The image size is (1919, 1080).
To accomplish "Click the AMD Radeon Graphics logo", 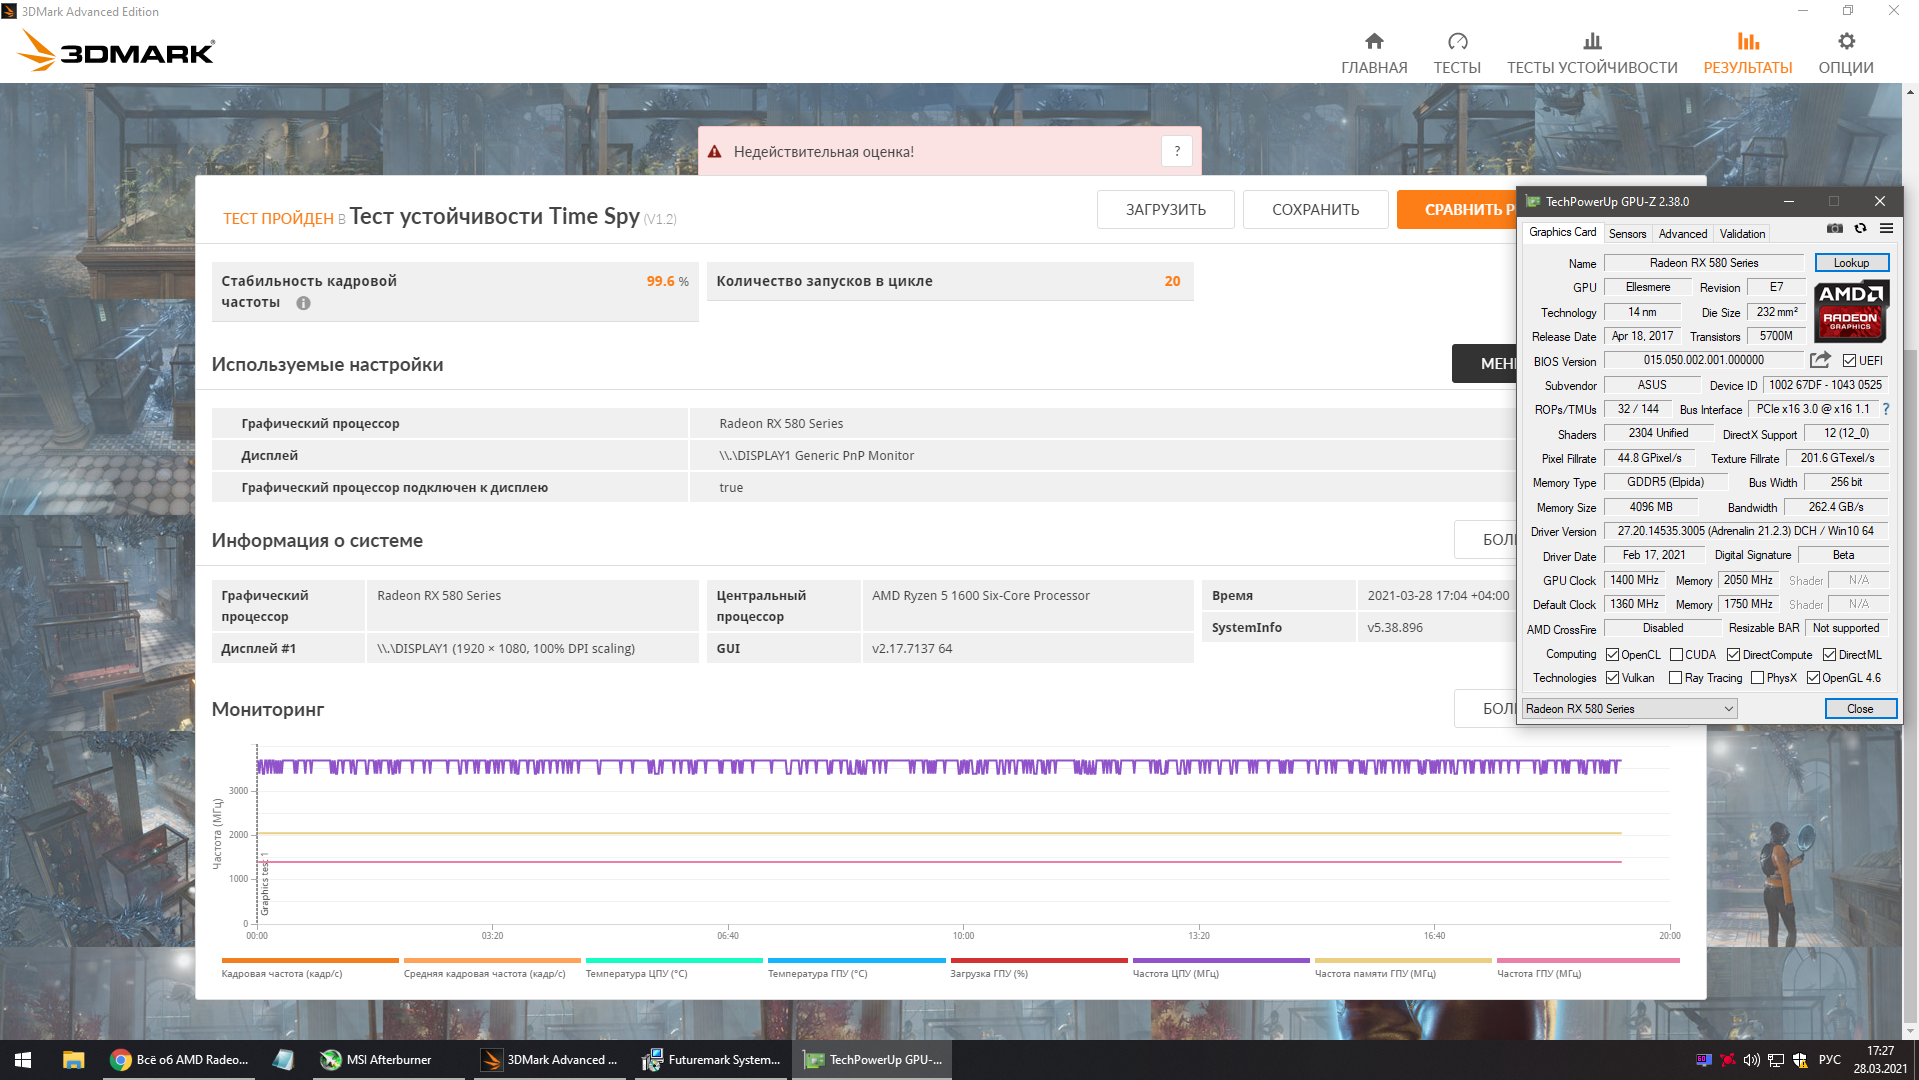I will click(x=1851, y=312).
